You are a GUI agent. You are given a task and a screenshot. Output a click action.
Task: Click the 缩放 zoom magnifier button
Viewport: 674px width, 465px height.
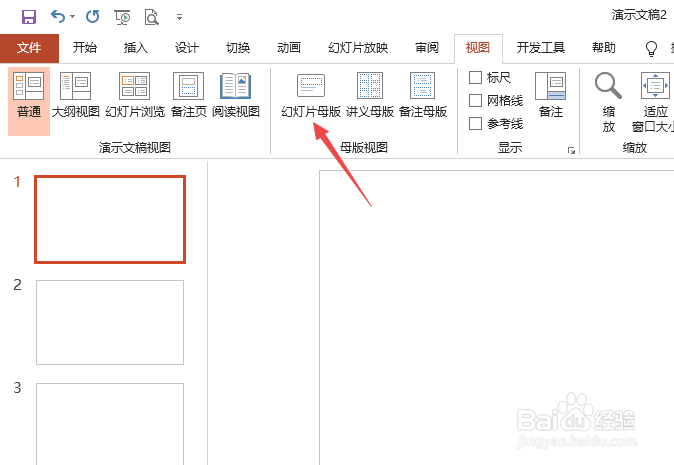608,102
